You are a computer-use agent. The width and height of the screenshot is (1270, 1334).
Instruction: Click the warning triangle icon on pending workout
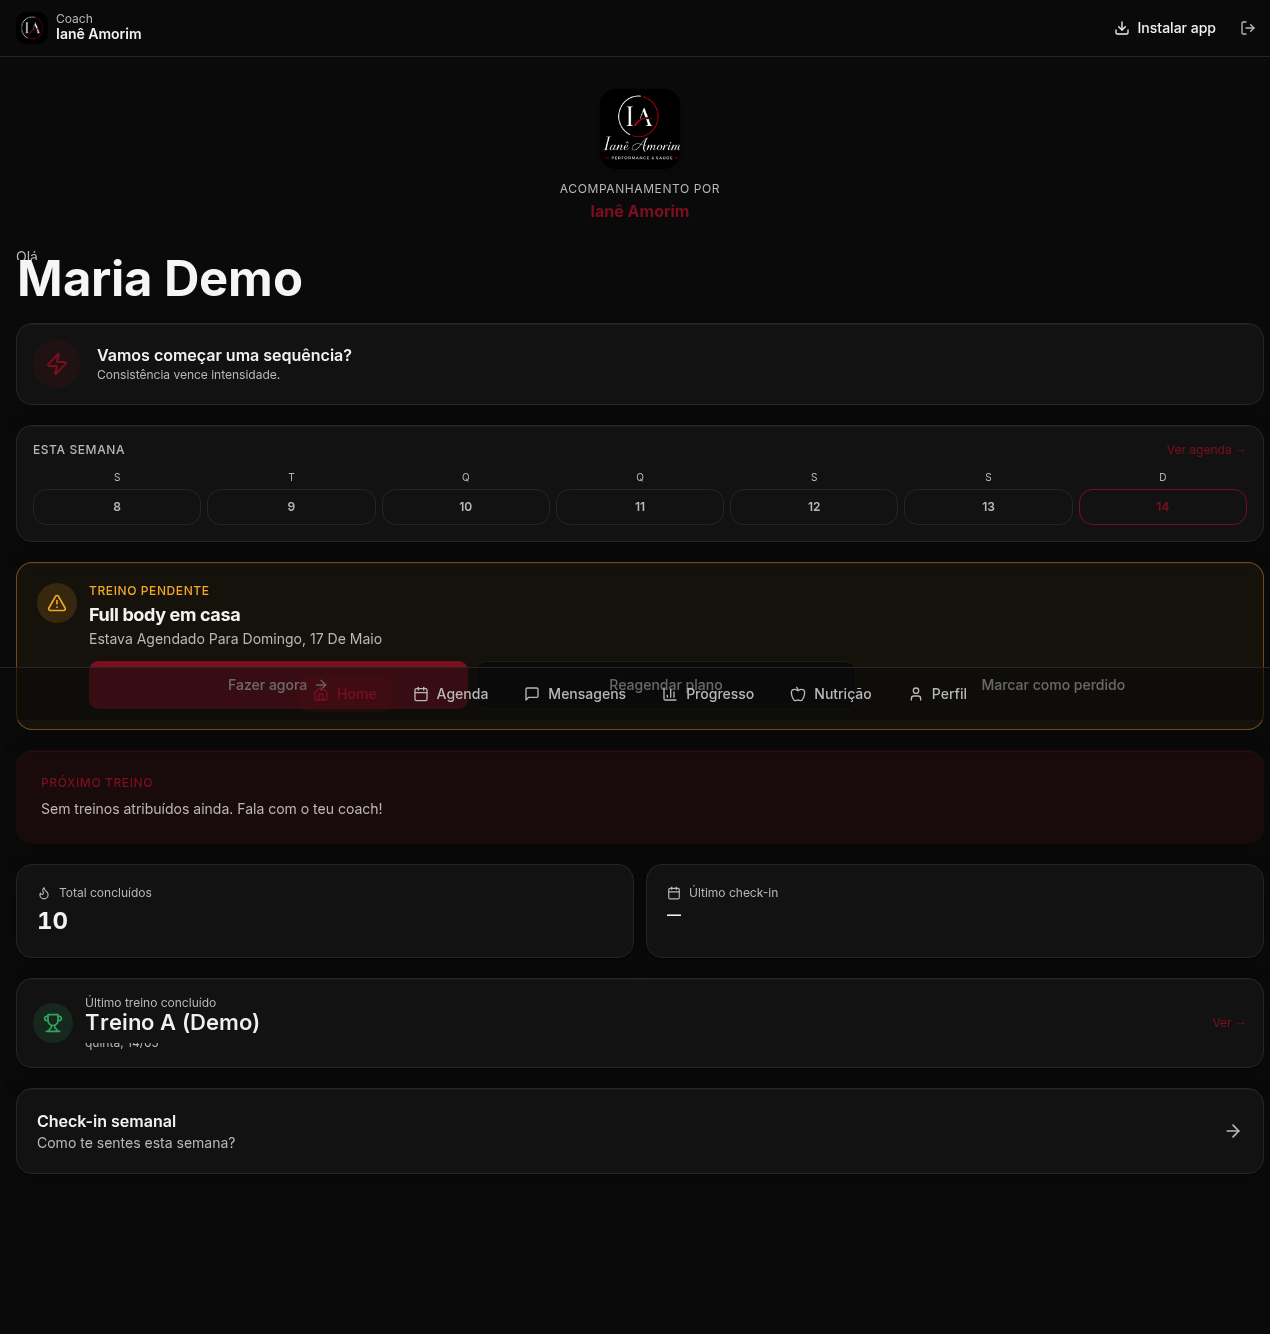coord(57,603)
